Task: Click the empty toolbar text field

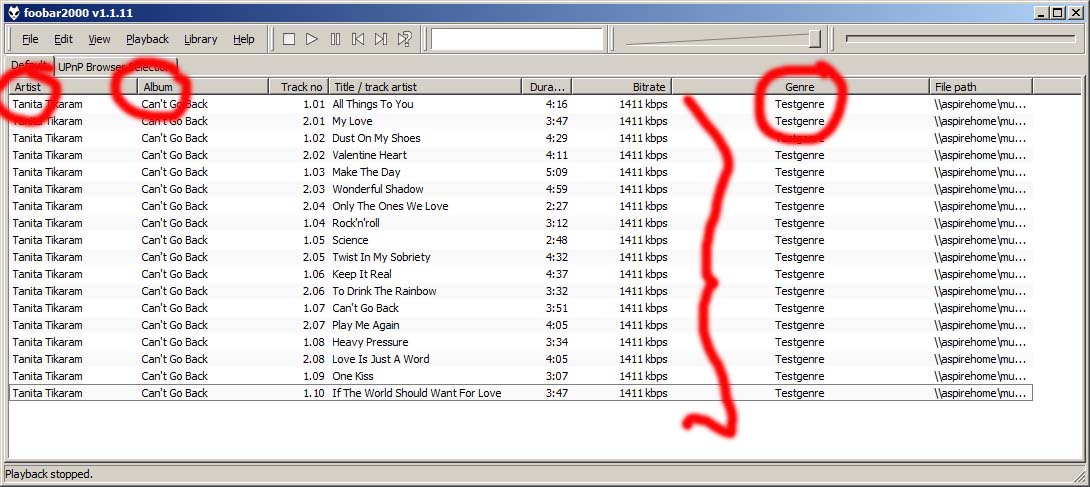Action: click(517, 39)
